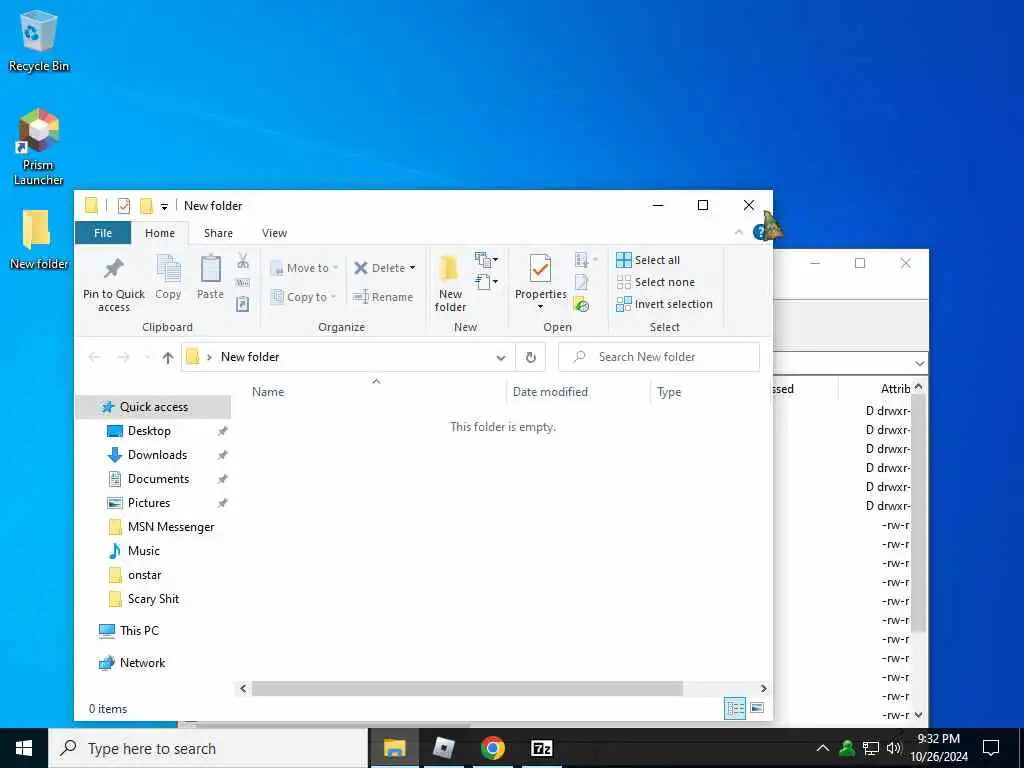Select Quick access in navigation pane
Viewport: 1024px width, 768px height.
pyautogui.click(x=153, y=407)
